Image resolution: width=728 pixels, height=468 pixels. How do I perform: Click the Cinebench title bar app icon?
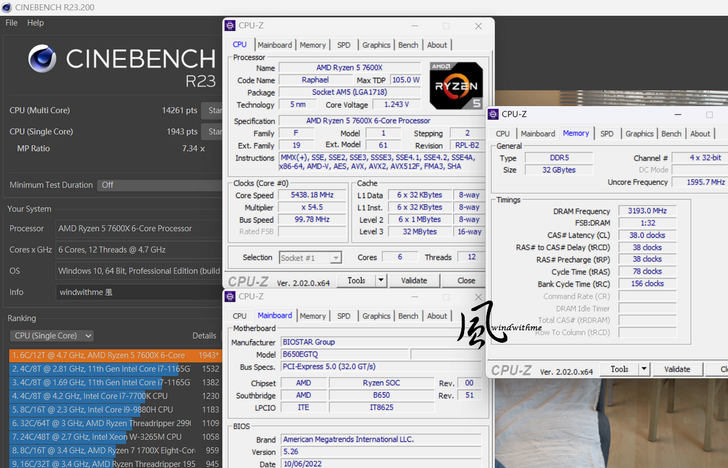click(x=8, y=6)
